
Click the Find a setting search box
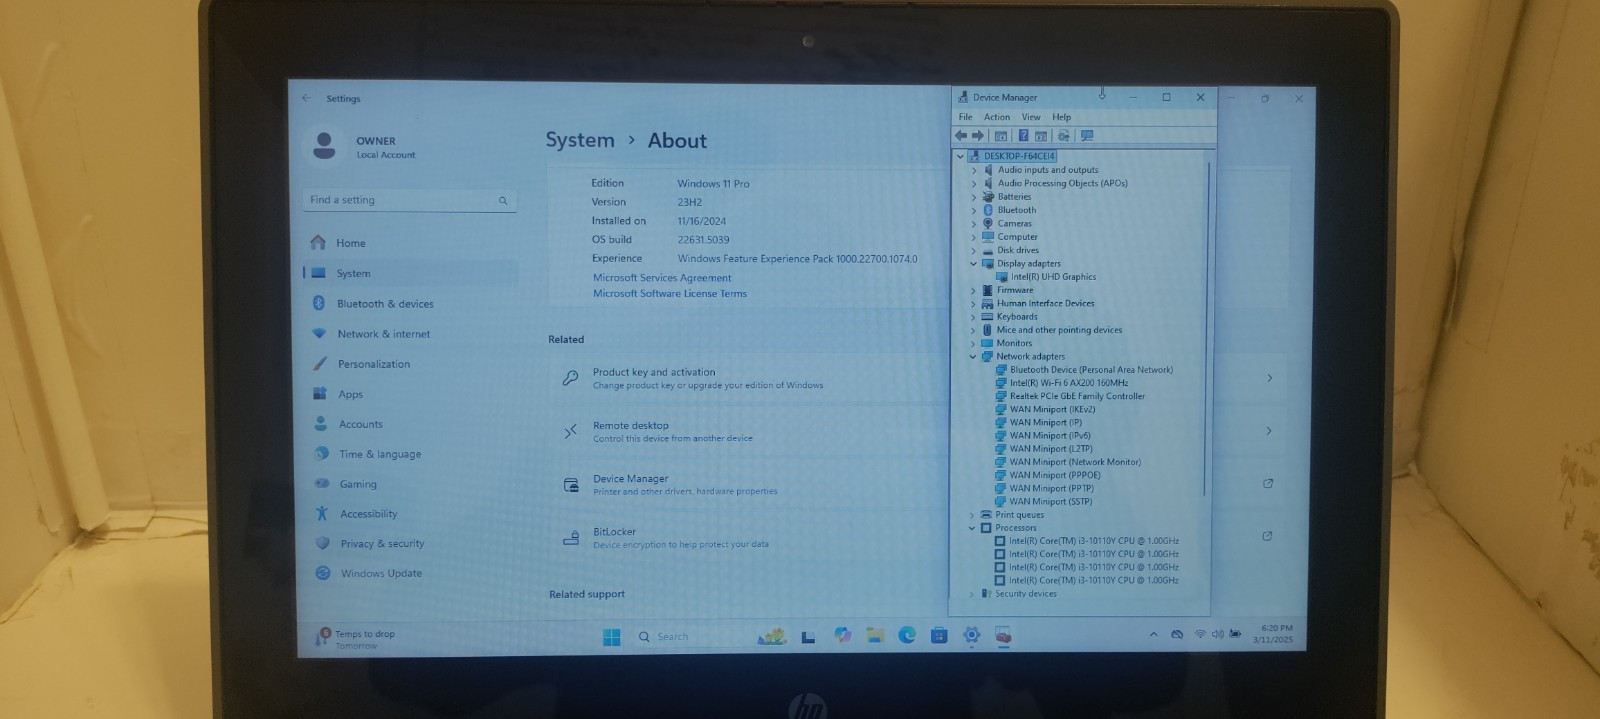coord(408,200)
